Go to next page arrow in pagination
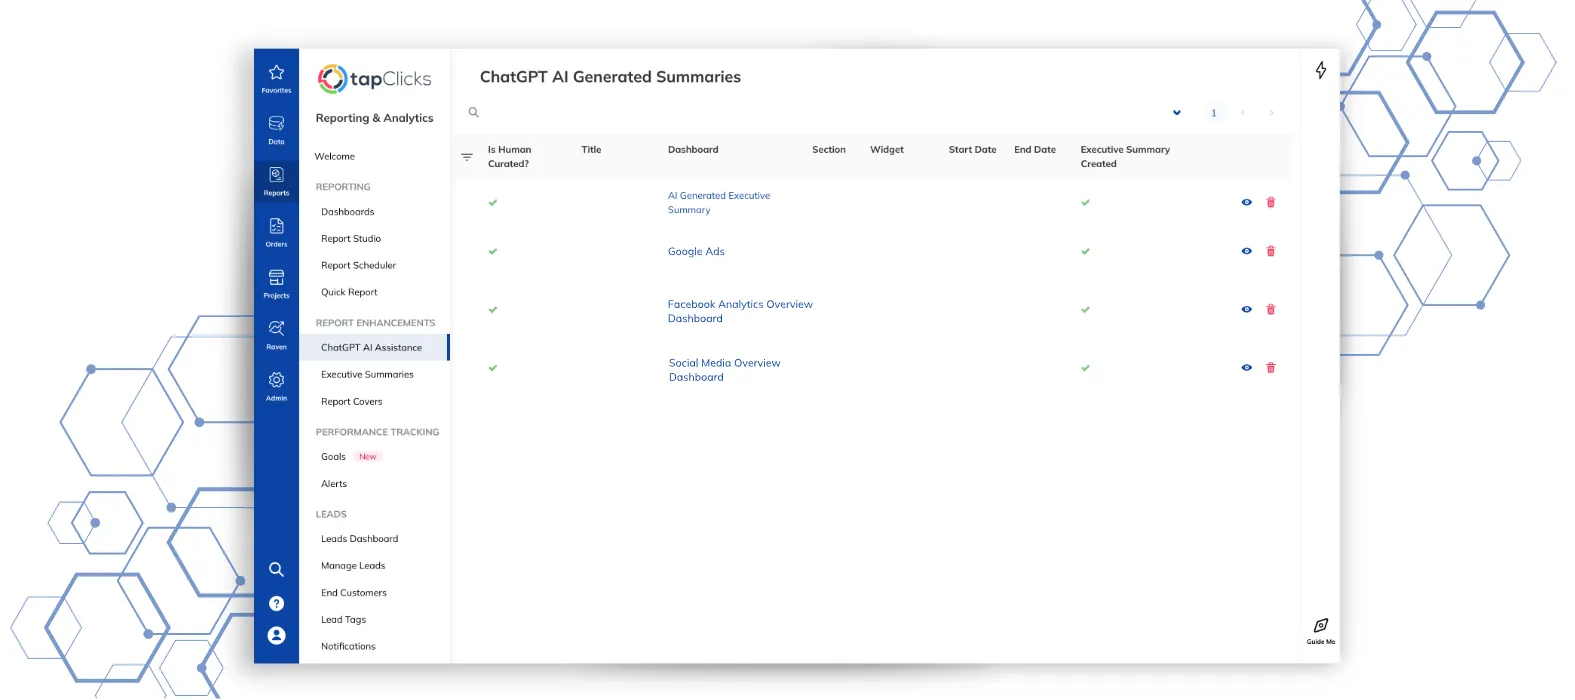Image resolution: width=1575 pixels, height=700 pixels. pyautogui.click(x=1271, y=113)
